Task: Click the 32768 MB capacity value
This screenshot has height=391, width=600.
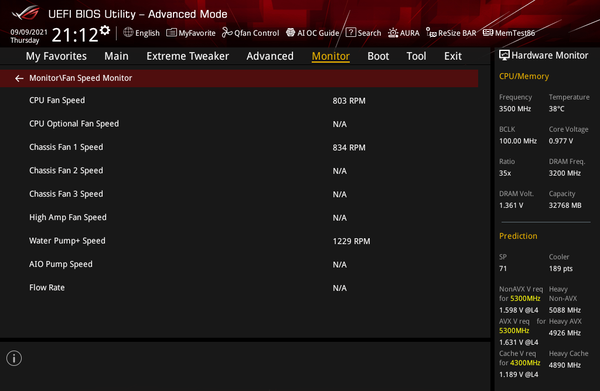Action: [x=565, y=205]
